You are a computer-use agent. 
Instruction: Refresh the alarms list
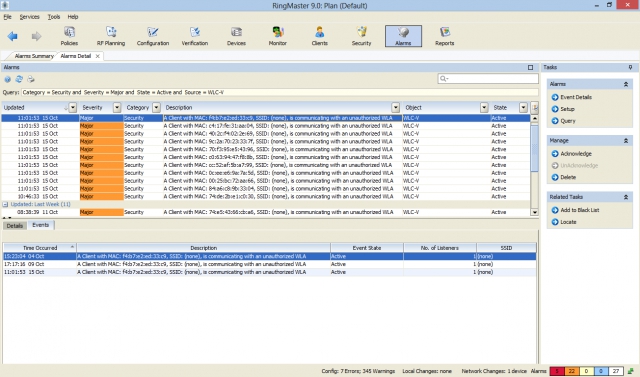click(x=19, y=80)
